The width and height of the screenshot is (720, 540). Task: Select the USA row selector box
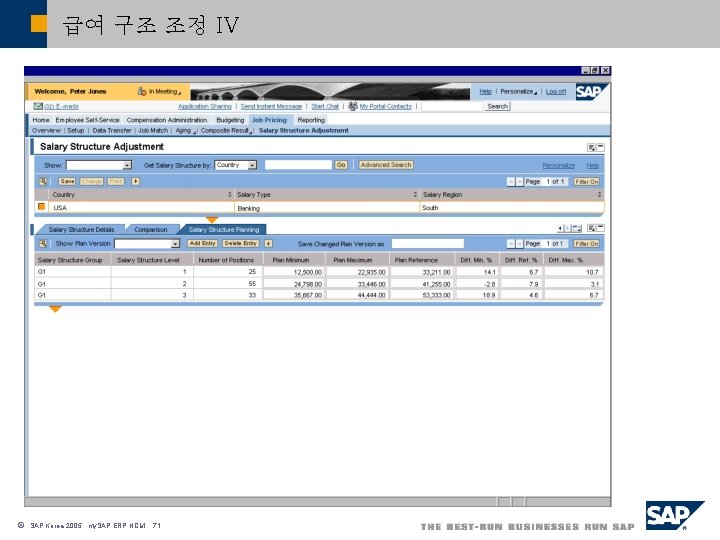click(42, 207)
